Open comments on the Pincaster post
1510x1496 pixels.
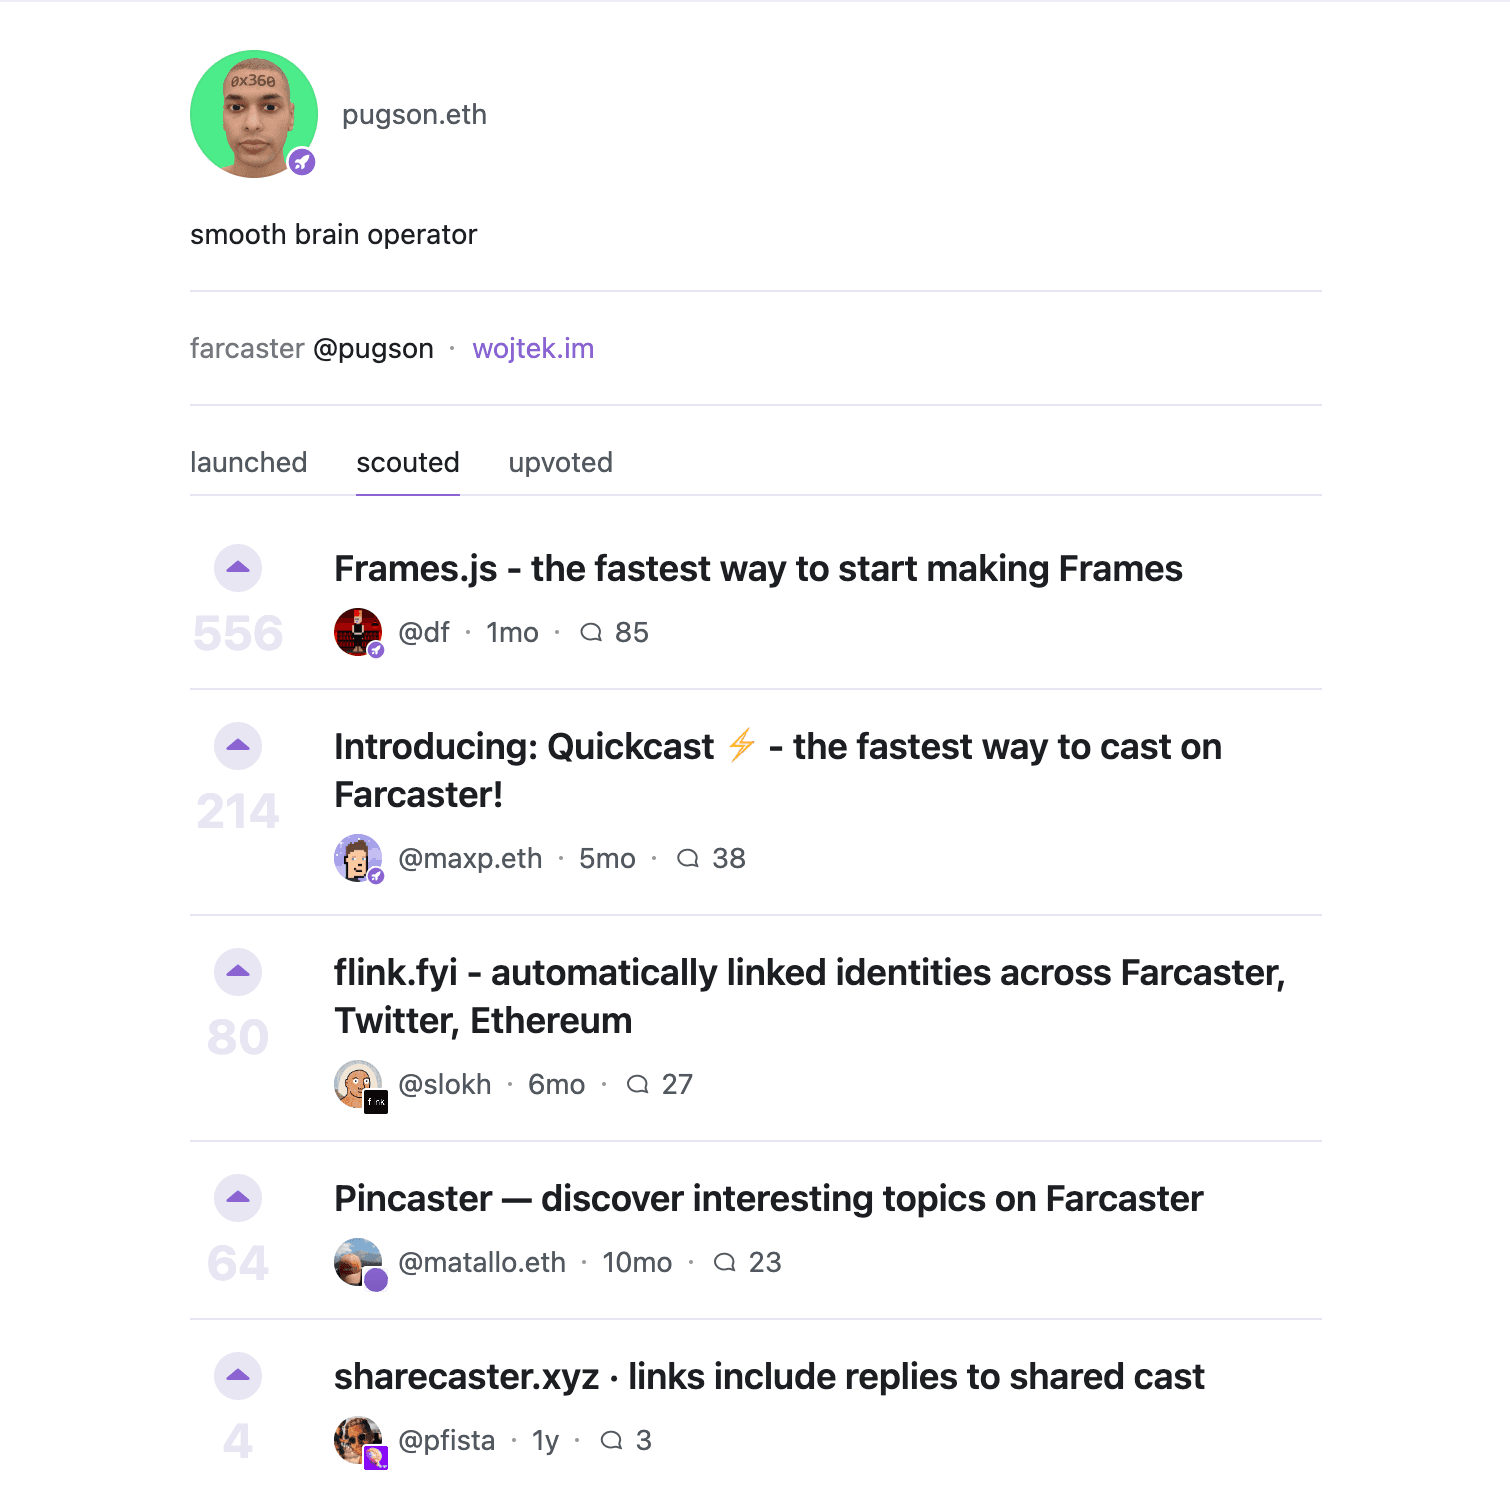747,1263
